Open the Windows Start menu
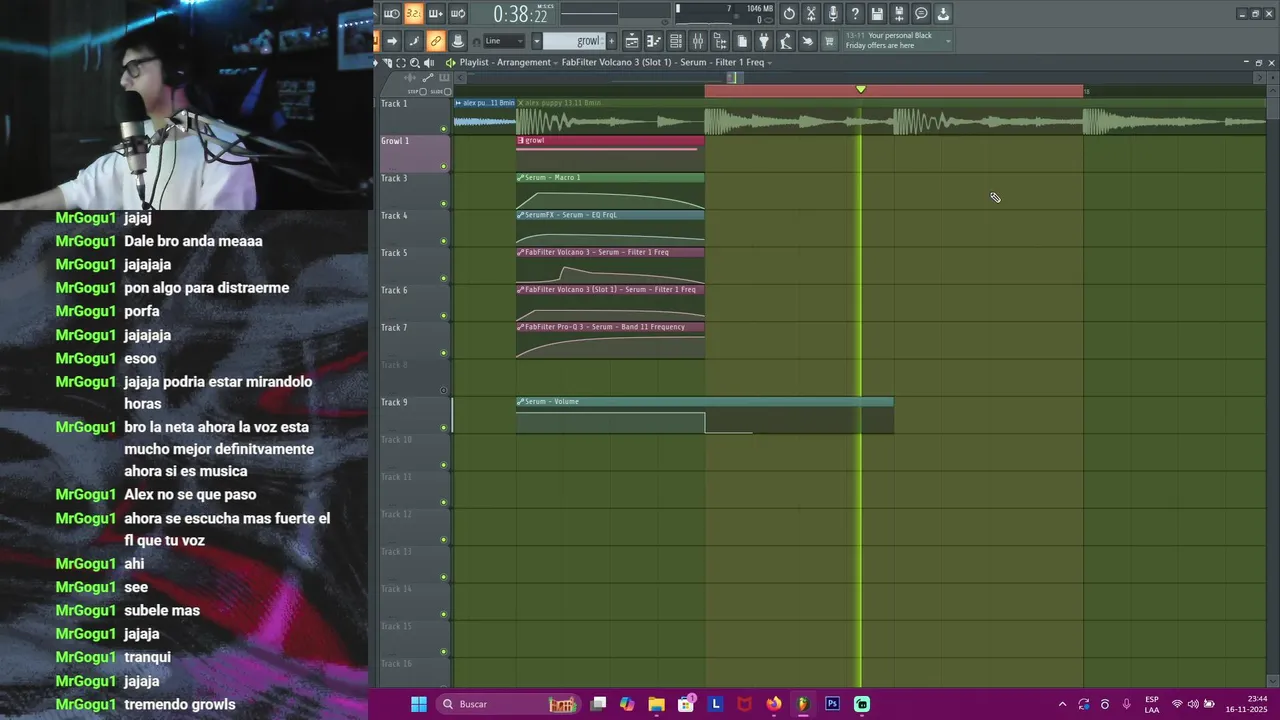 click(419, 704)
